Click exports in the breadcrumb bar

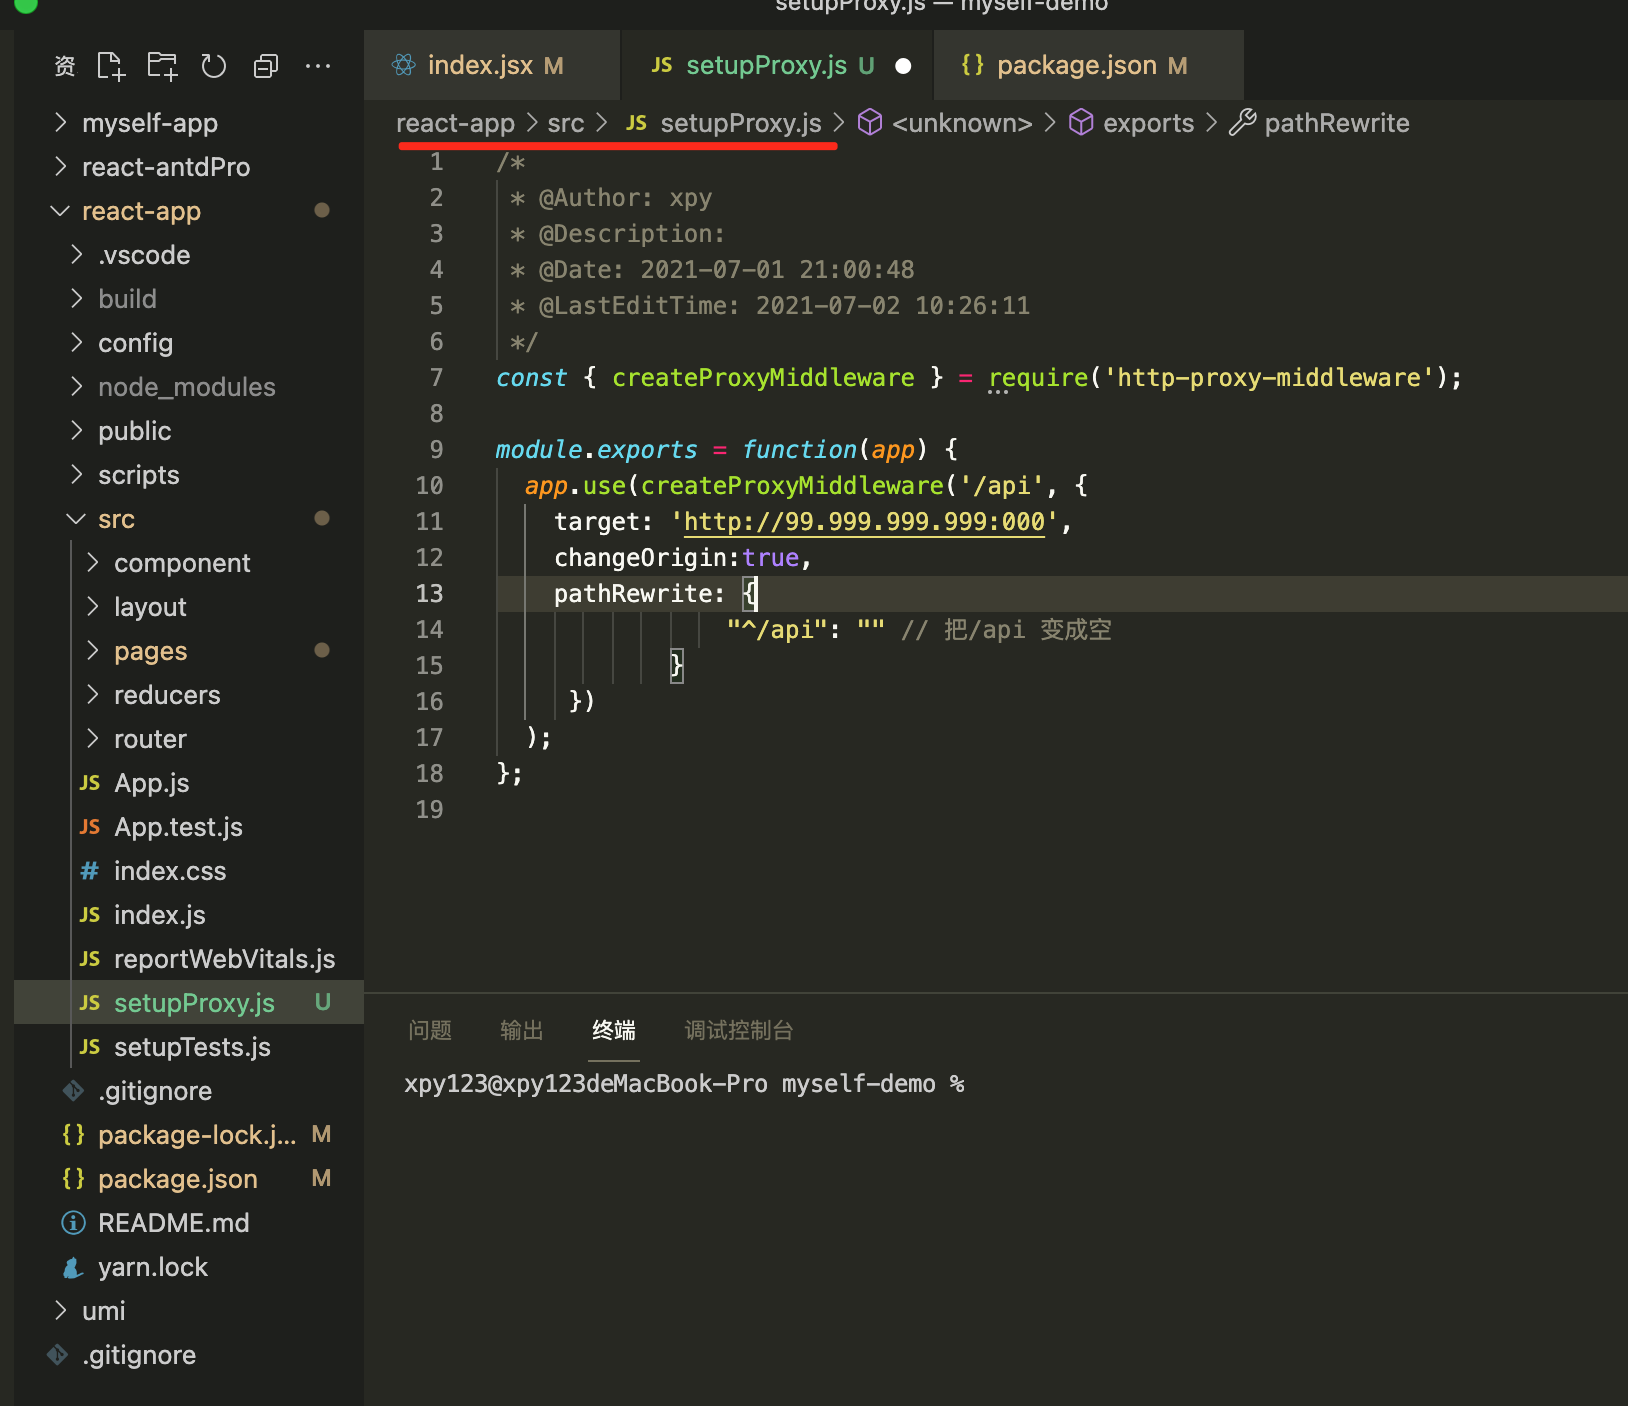click(1148, 122)
